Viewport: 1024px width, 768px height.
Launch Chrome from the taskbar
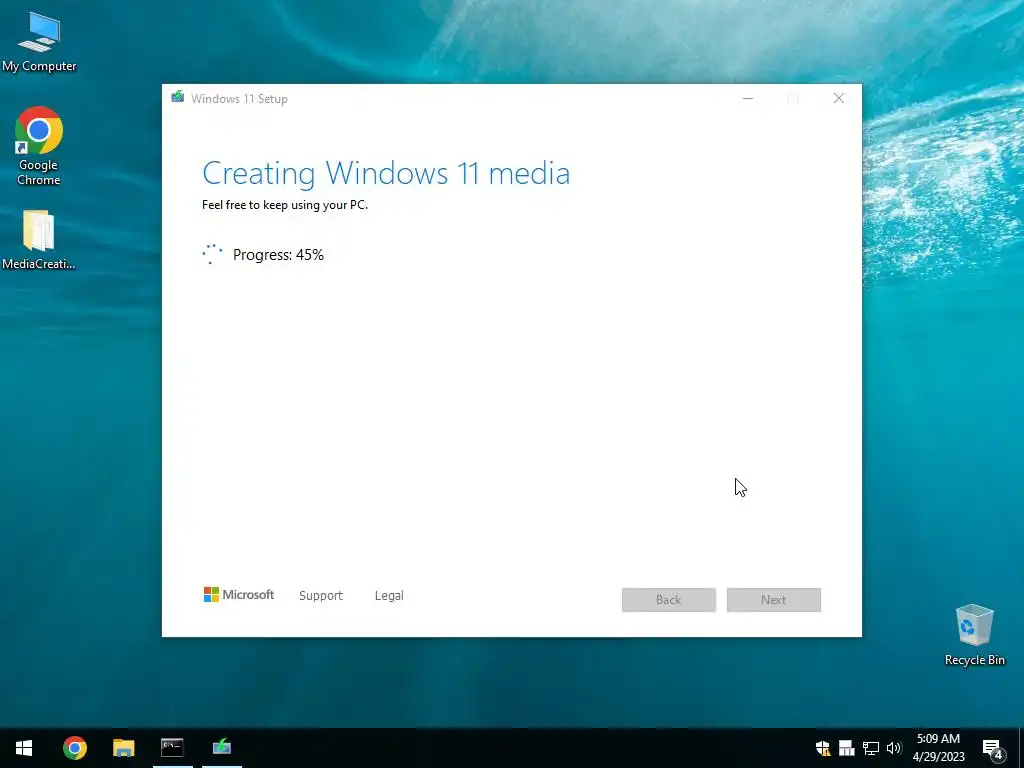[74, 748]
